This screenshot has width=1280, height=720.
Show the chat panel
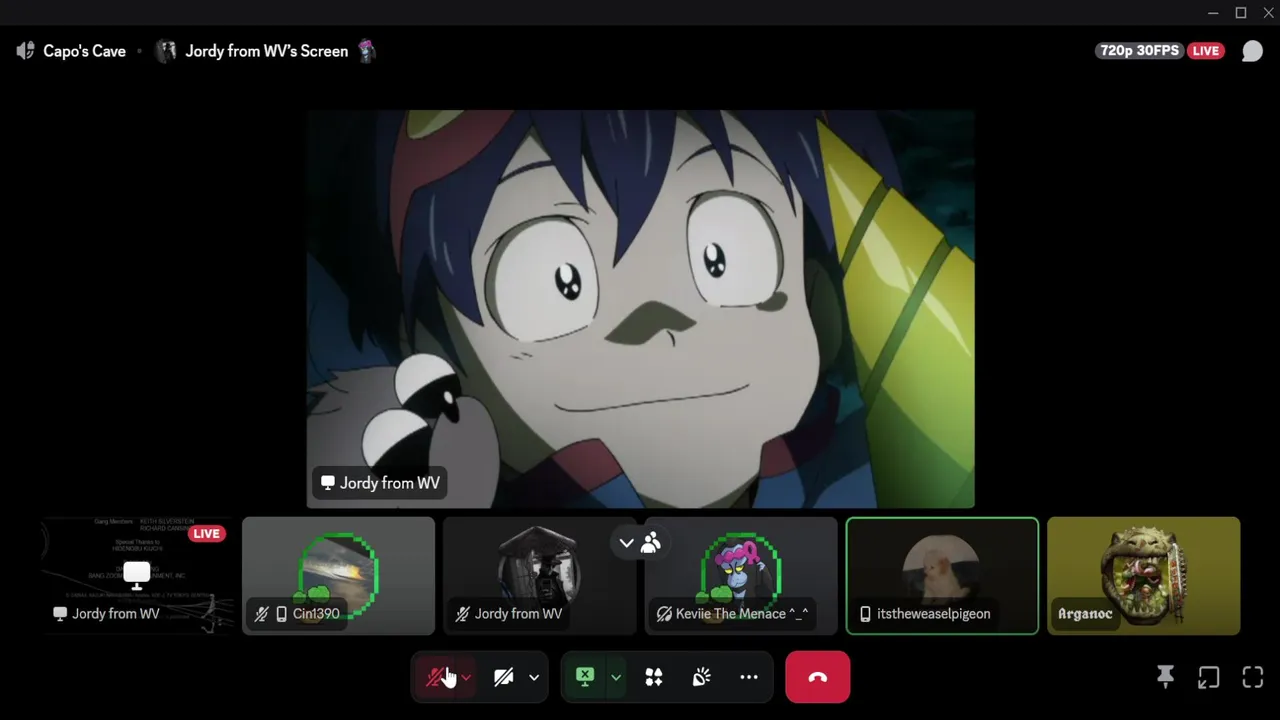point(1252,51)
